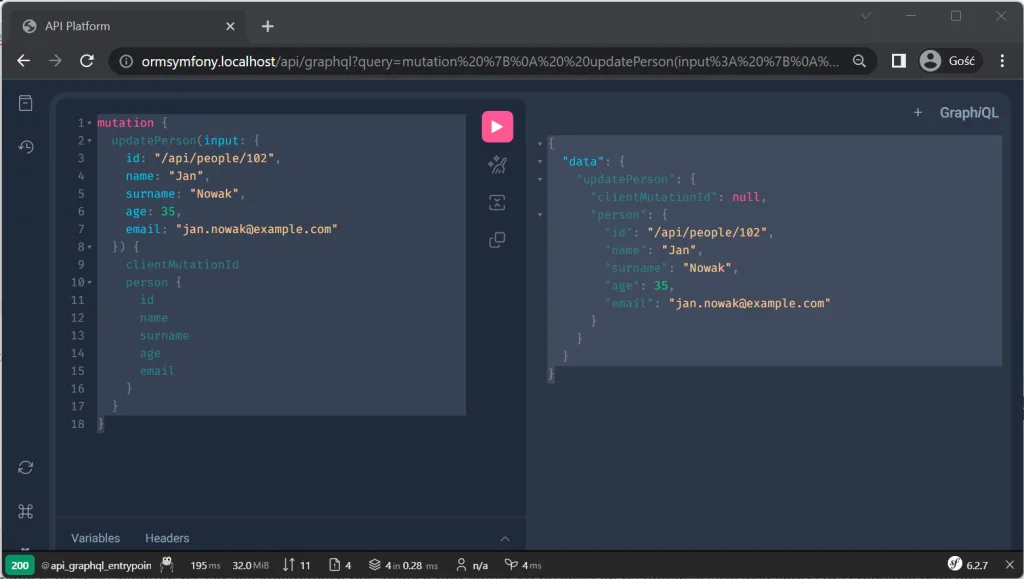Open the Variables editor tab

[x=95, y=538]
